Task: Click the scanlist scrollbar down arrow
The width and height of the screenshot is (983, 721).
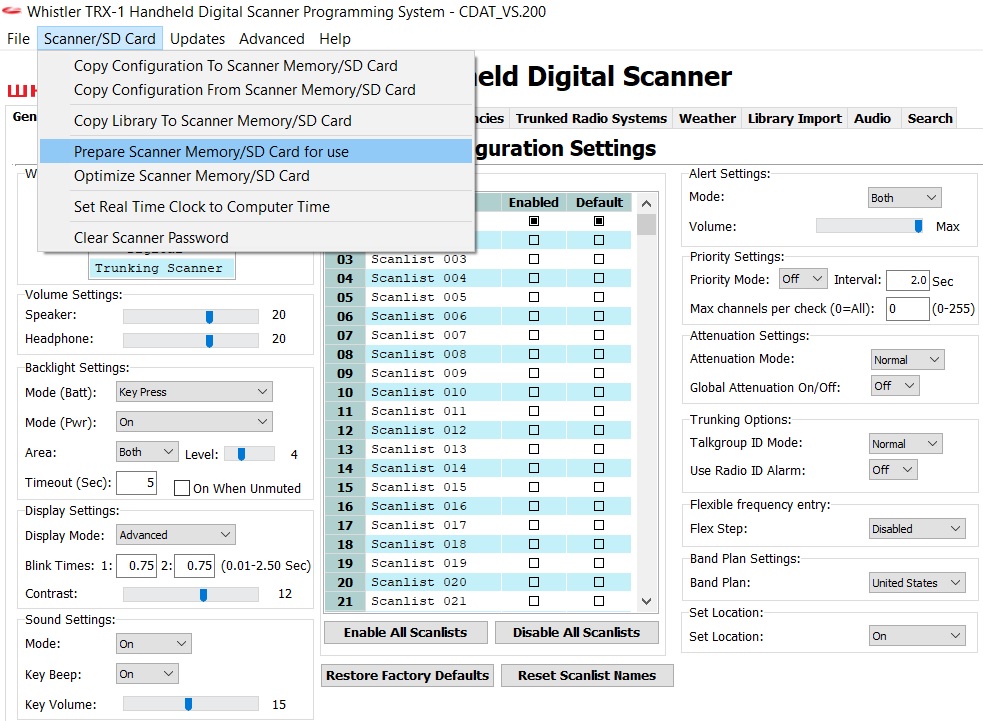Action: [x=646, y=601]
